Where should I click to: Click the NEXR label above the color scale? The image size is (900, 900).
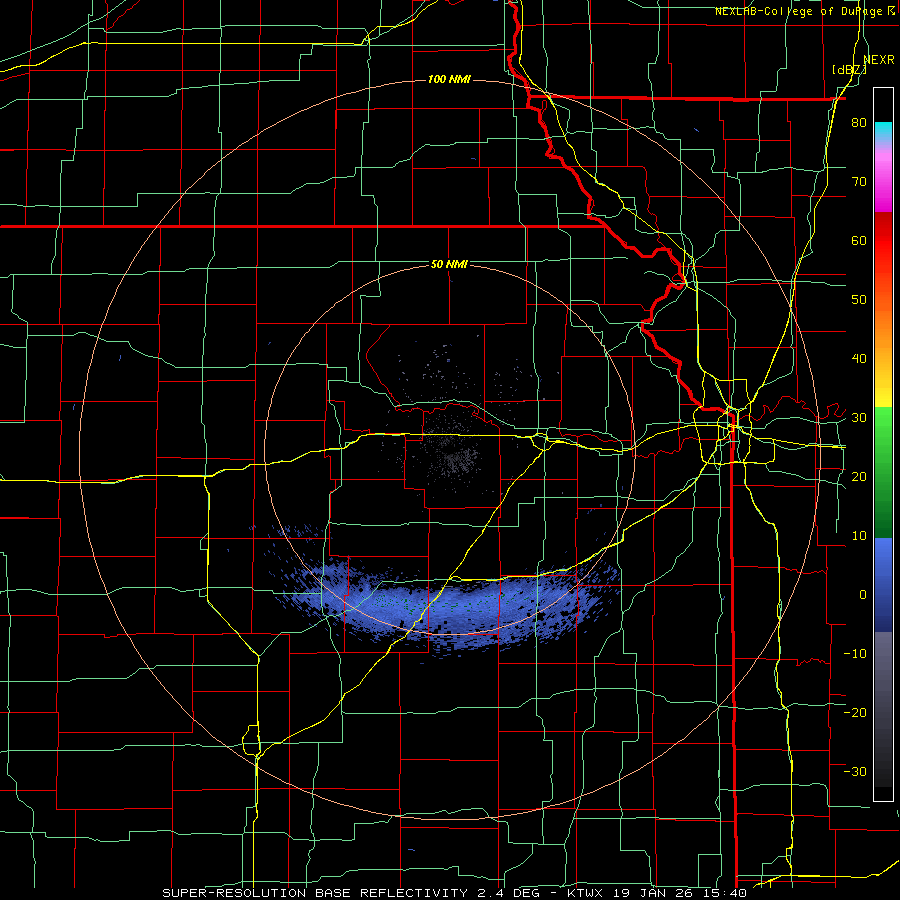click(x=879, y=59)
